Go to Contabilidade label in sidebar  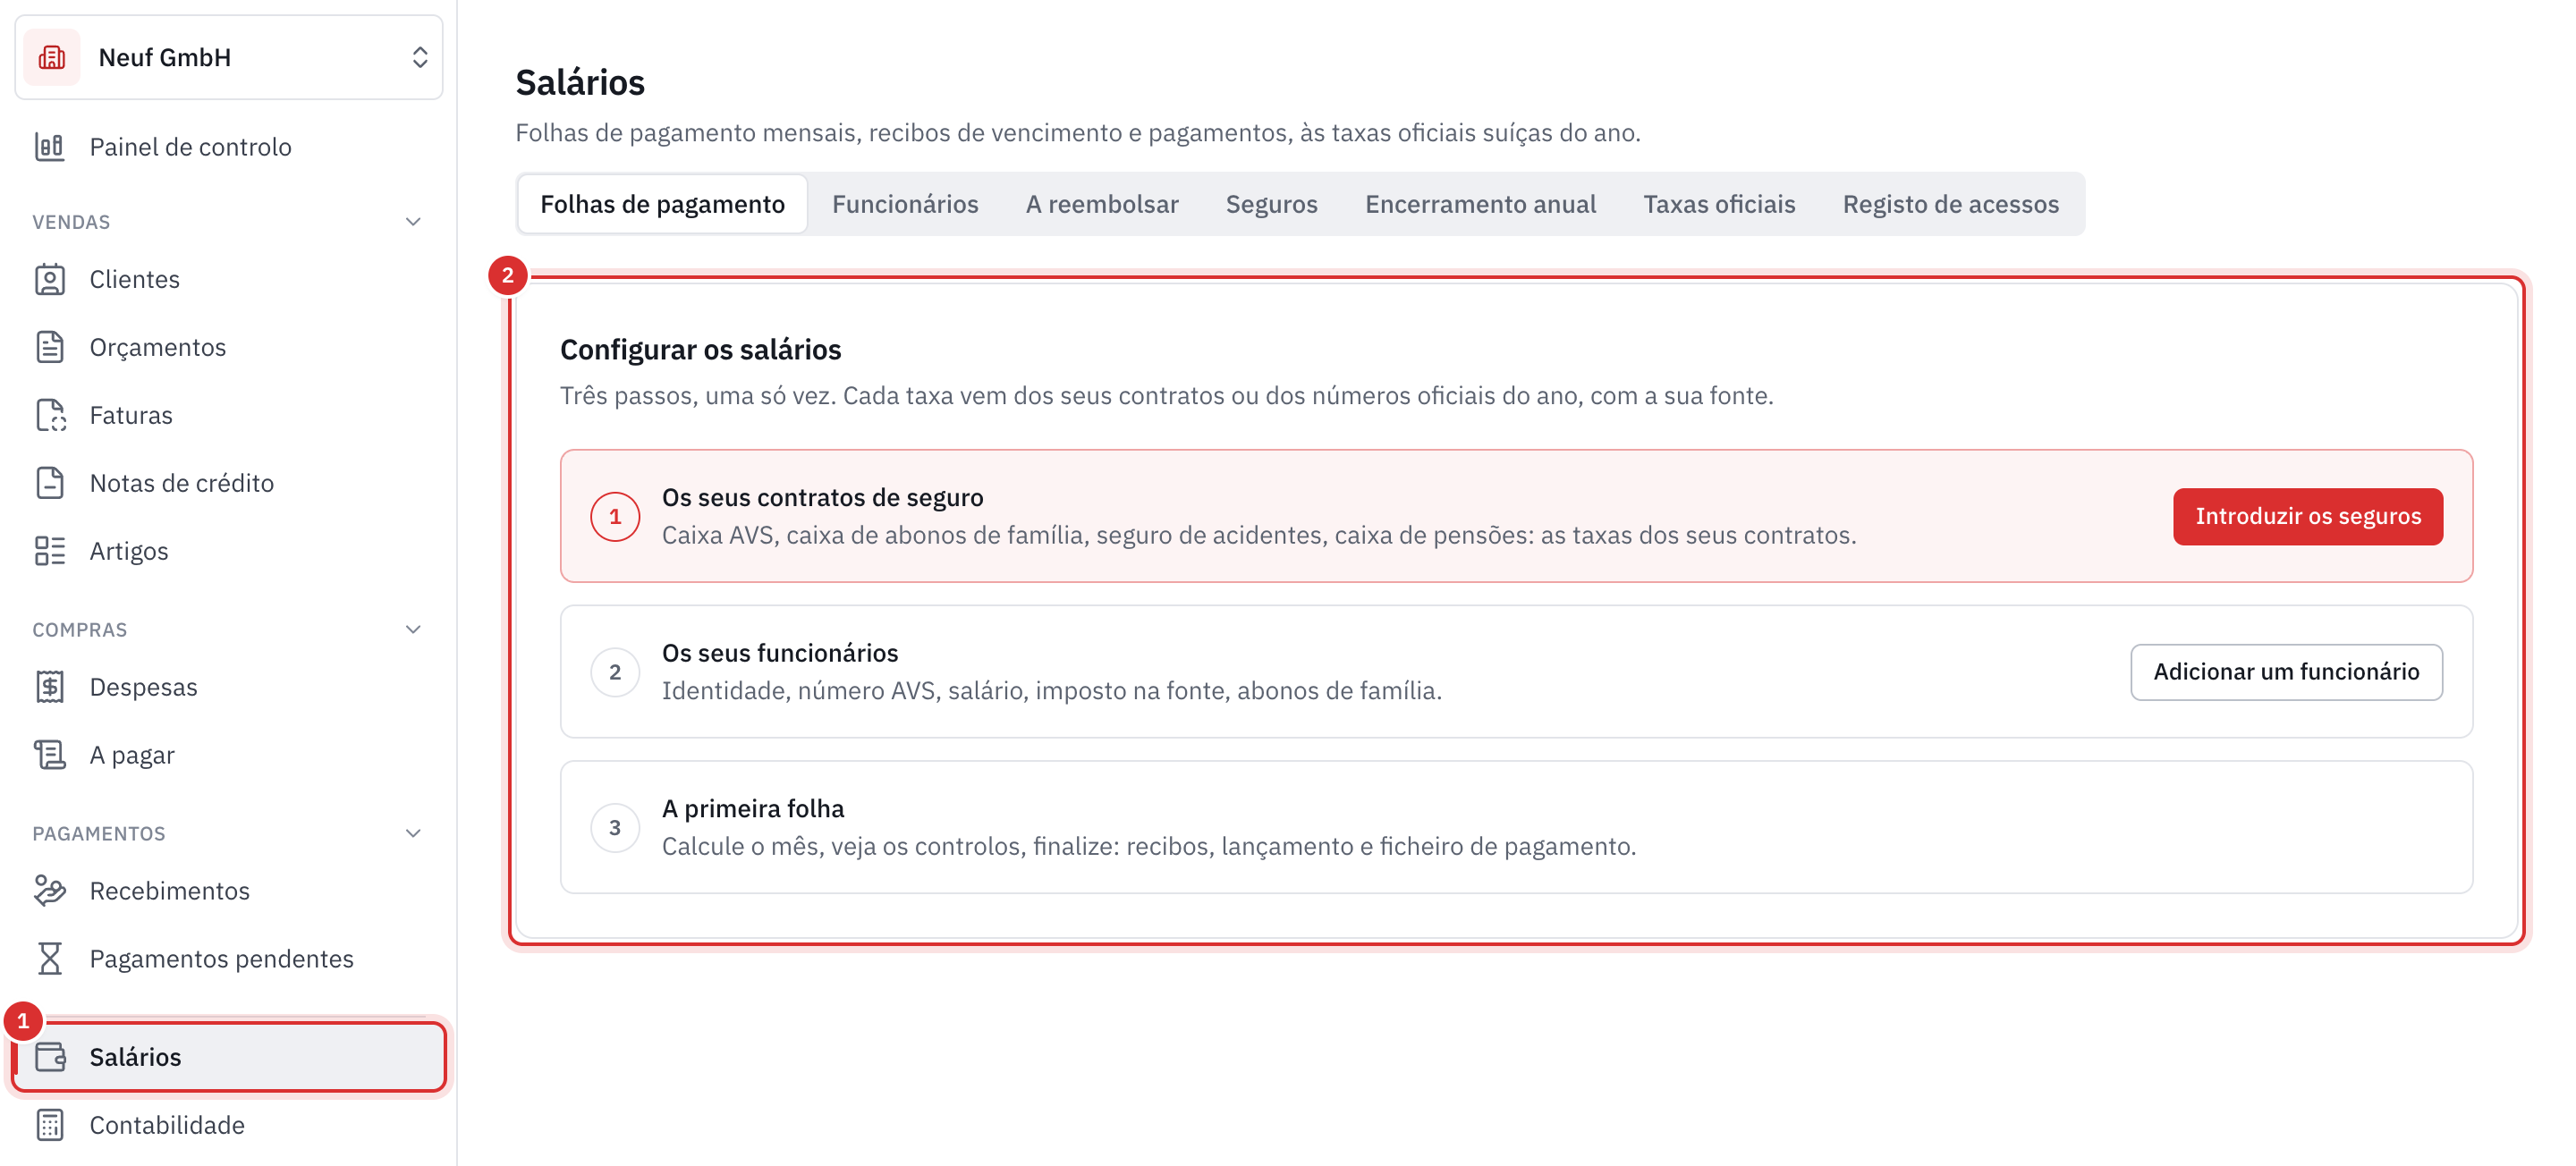tap(167, 1125)
